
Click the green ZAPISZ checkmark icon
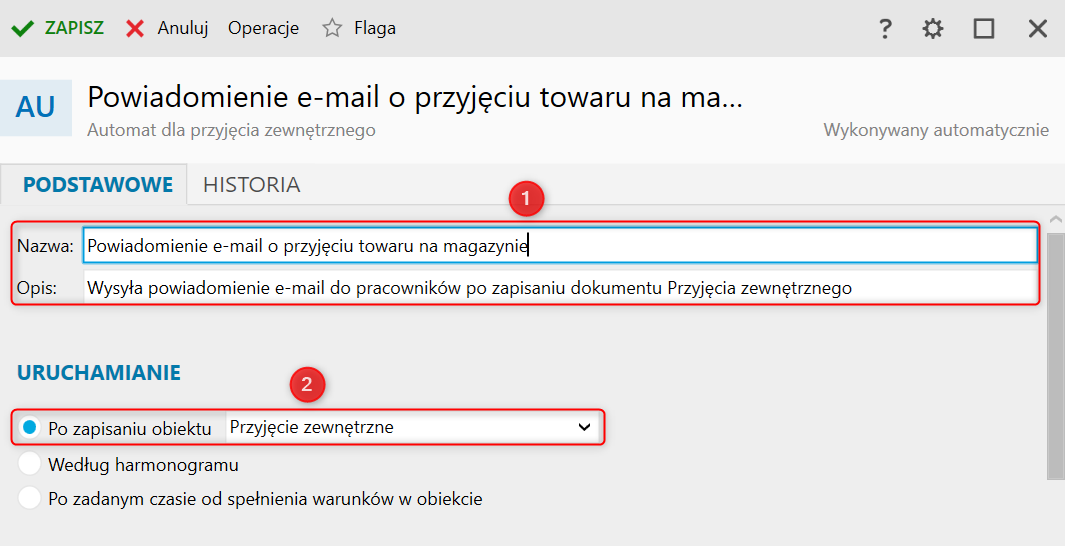tap(22, 28)
